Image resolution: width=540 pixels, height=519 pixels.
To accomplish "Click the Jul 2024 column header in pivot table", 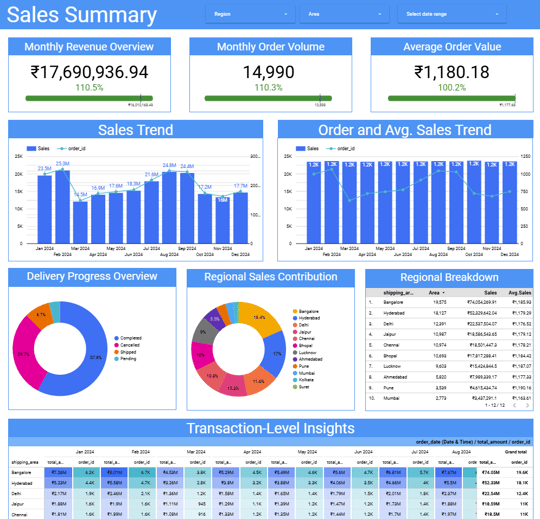I will click(420, 452).
